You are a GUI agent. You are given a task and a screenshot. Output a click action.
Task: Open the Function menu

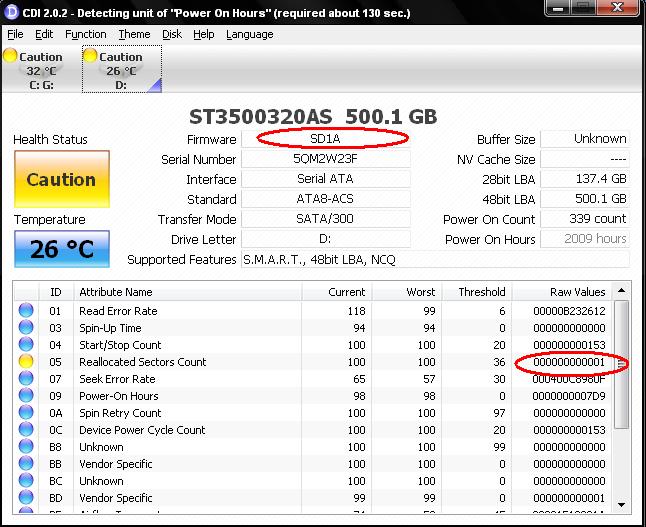(x=85, y=34)
